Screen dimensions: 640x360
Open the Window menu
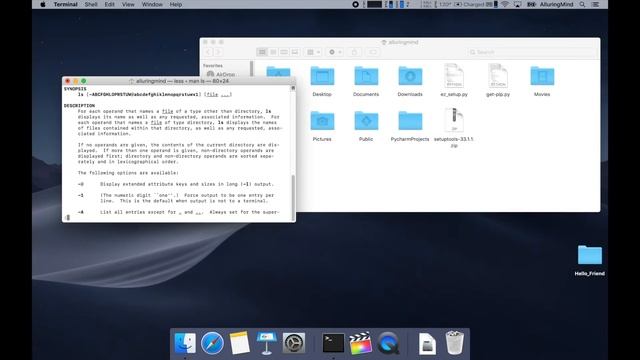coord(152,4)
